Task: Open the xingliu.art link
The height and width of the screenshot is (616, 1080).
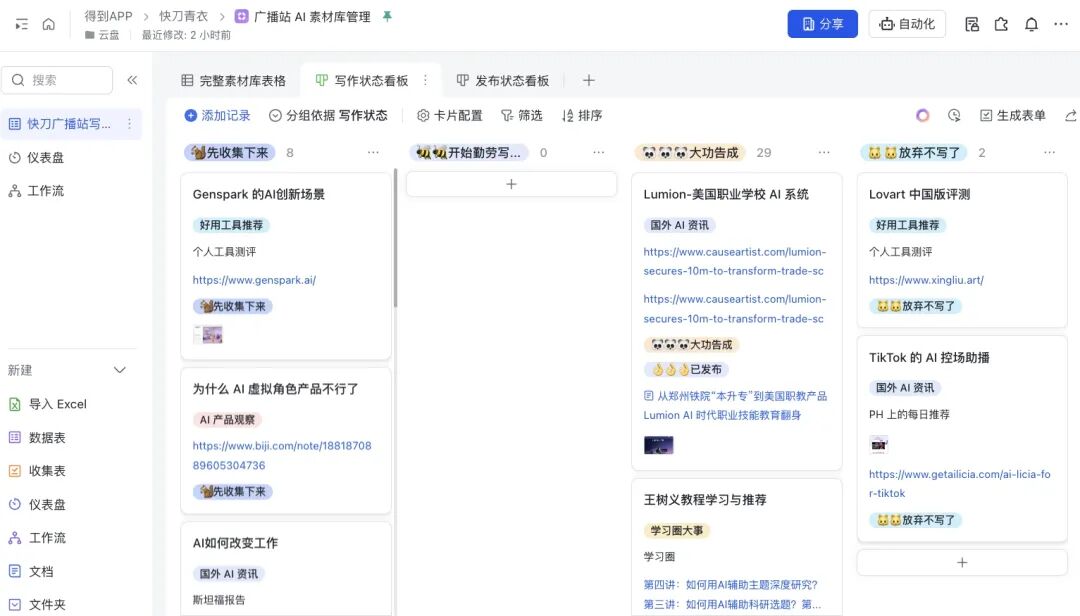Action: point(926,280)
